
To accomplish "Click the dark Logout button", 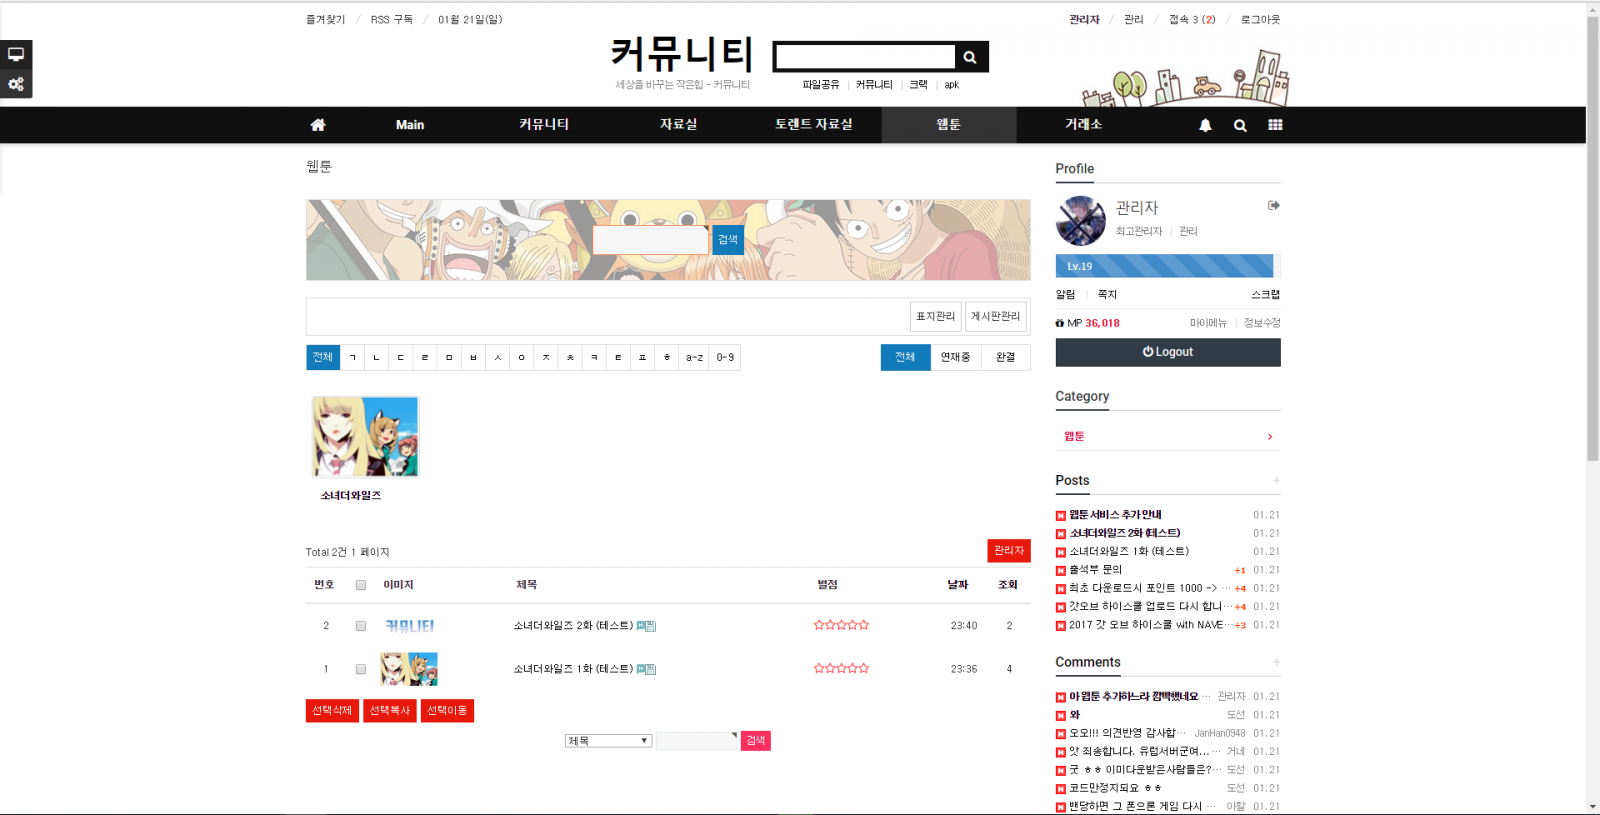I will pos(1167,352).
